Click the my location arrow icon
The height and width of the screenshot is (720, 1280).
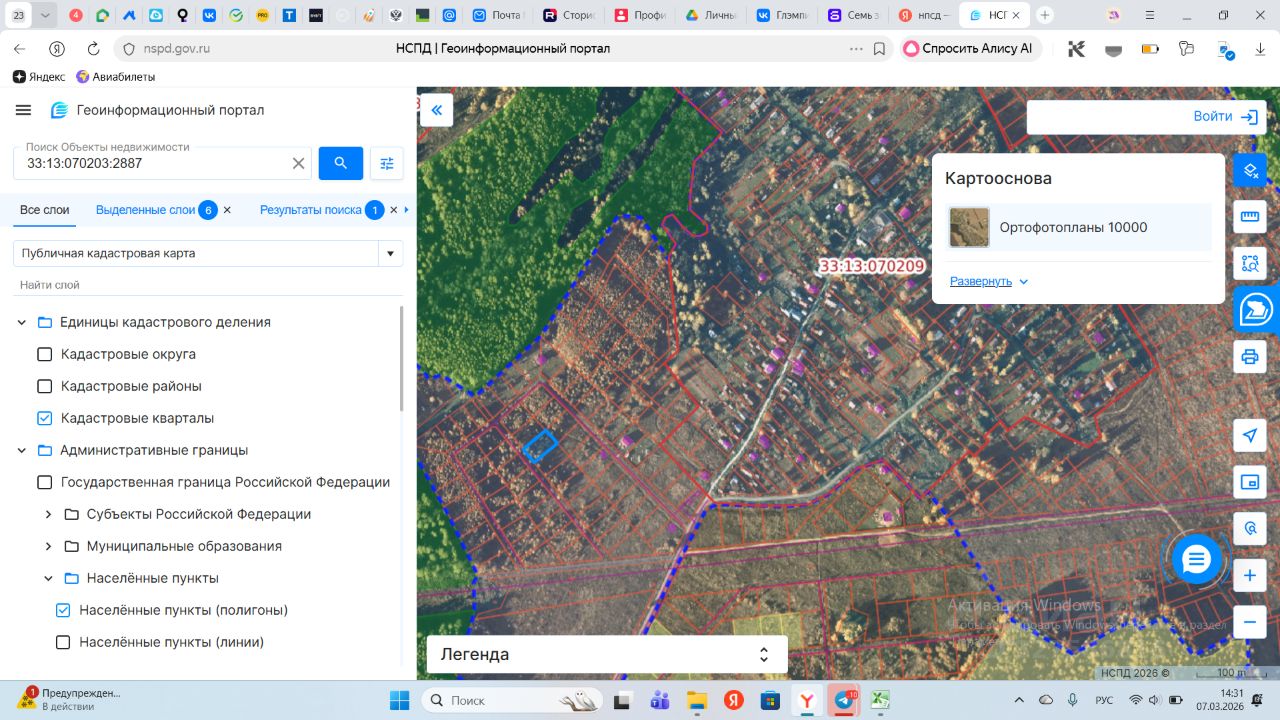[1249, 435]
